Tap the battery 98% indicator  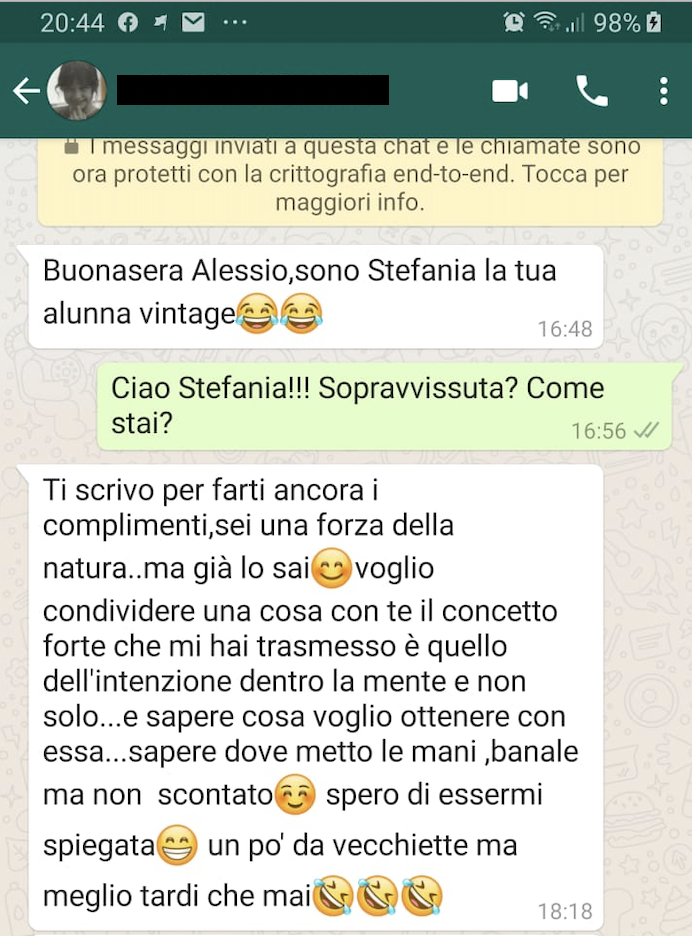[627, 23]
